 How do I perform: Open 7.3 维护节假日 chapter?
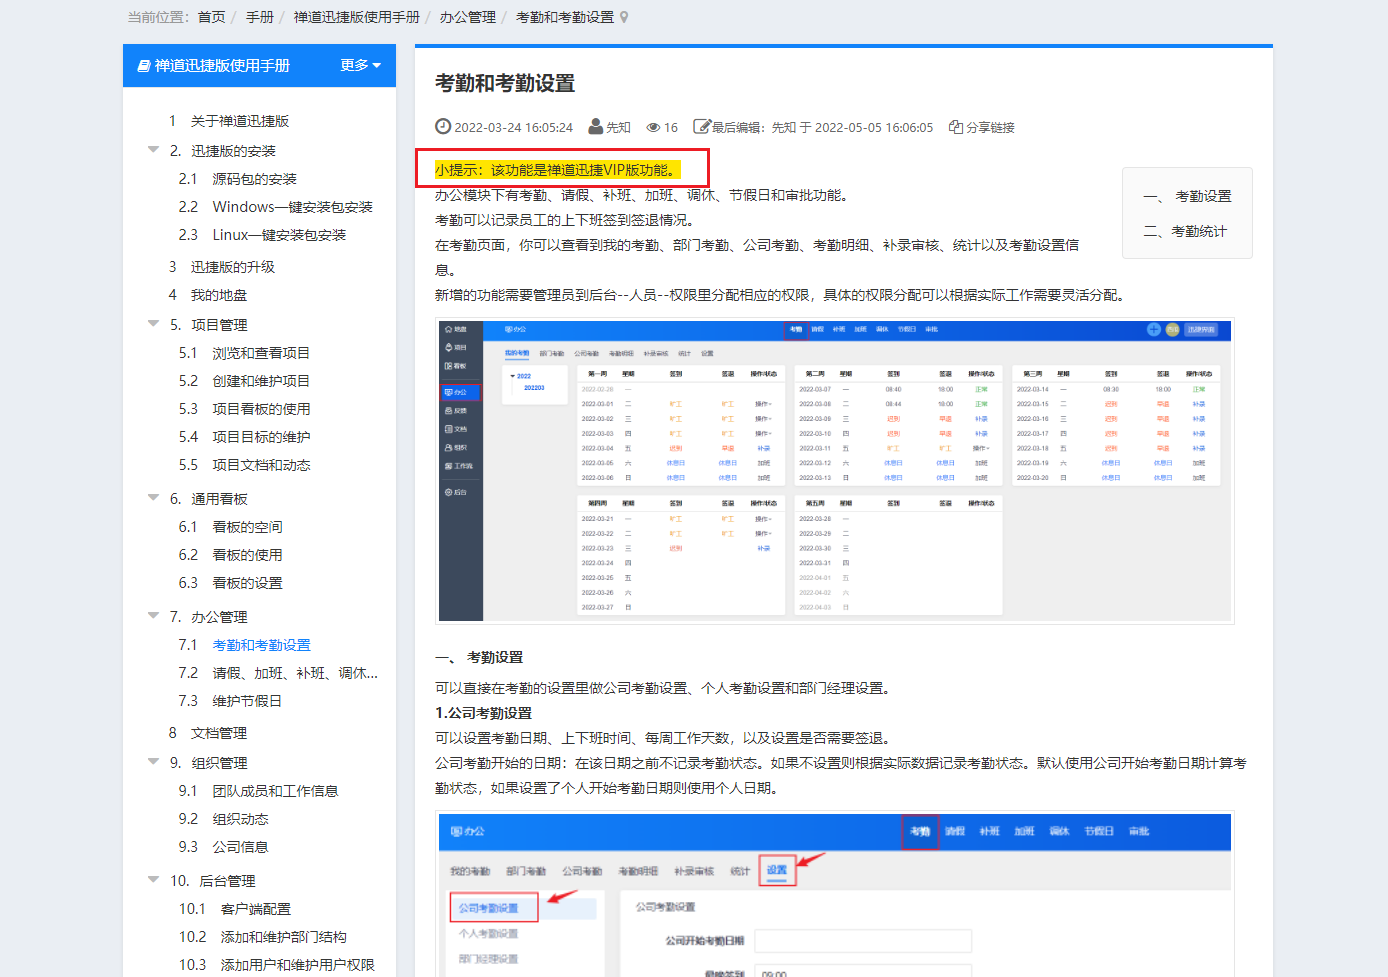[x=246, y=701]
